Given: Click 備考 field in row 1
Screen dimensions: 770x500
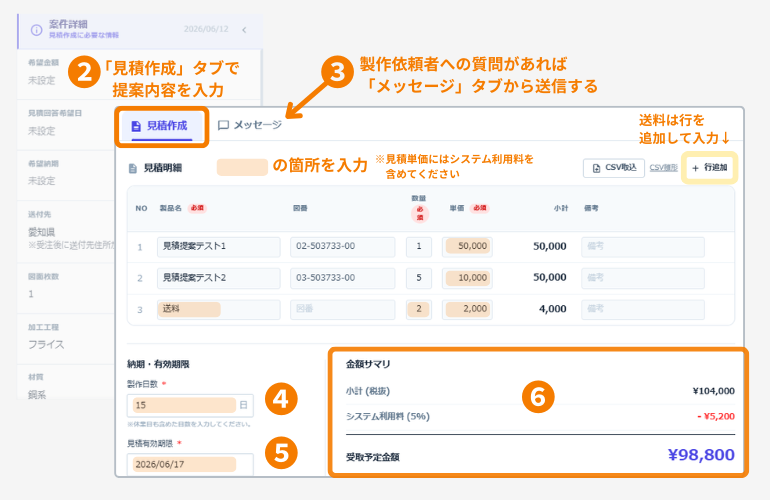Looking at the screenshot, I should (x=643, y=247).
